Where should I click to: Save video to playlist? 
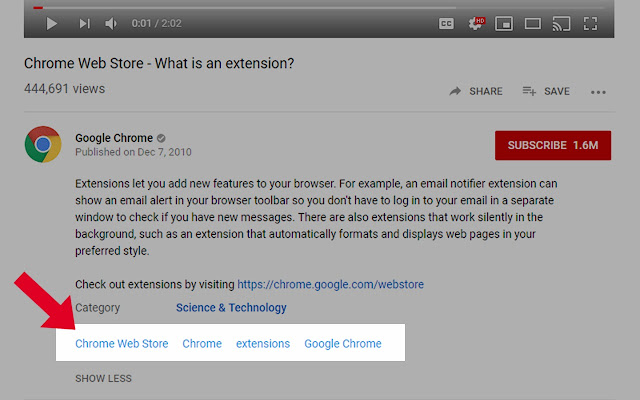pos(546,91)
